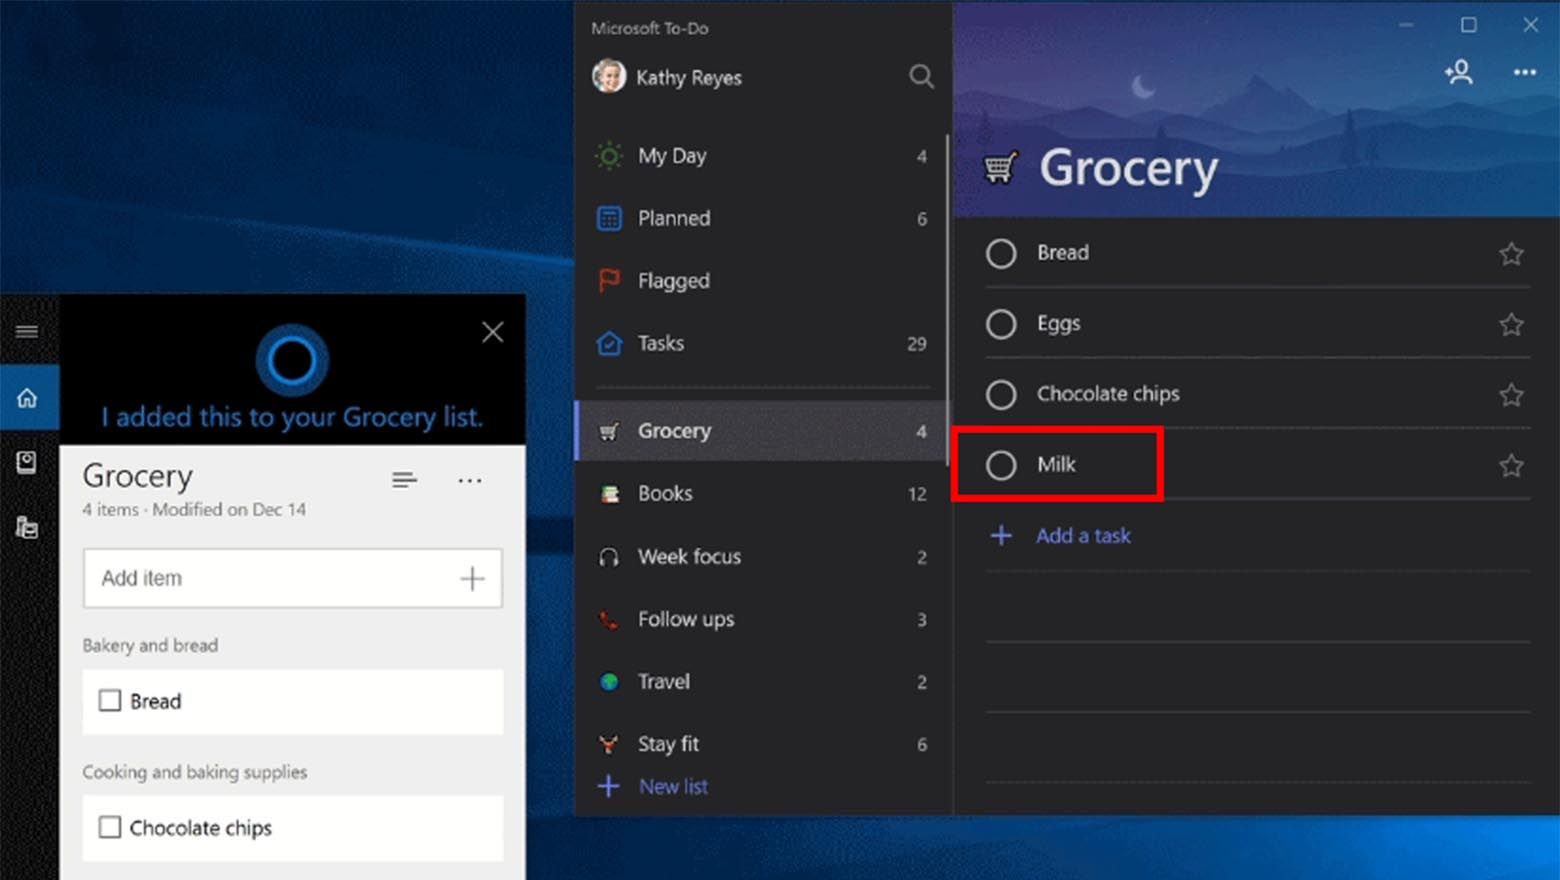Open the Week focus list
The height and width of the screenshot is (880, 1560).
coord(762,557)
